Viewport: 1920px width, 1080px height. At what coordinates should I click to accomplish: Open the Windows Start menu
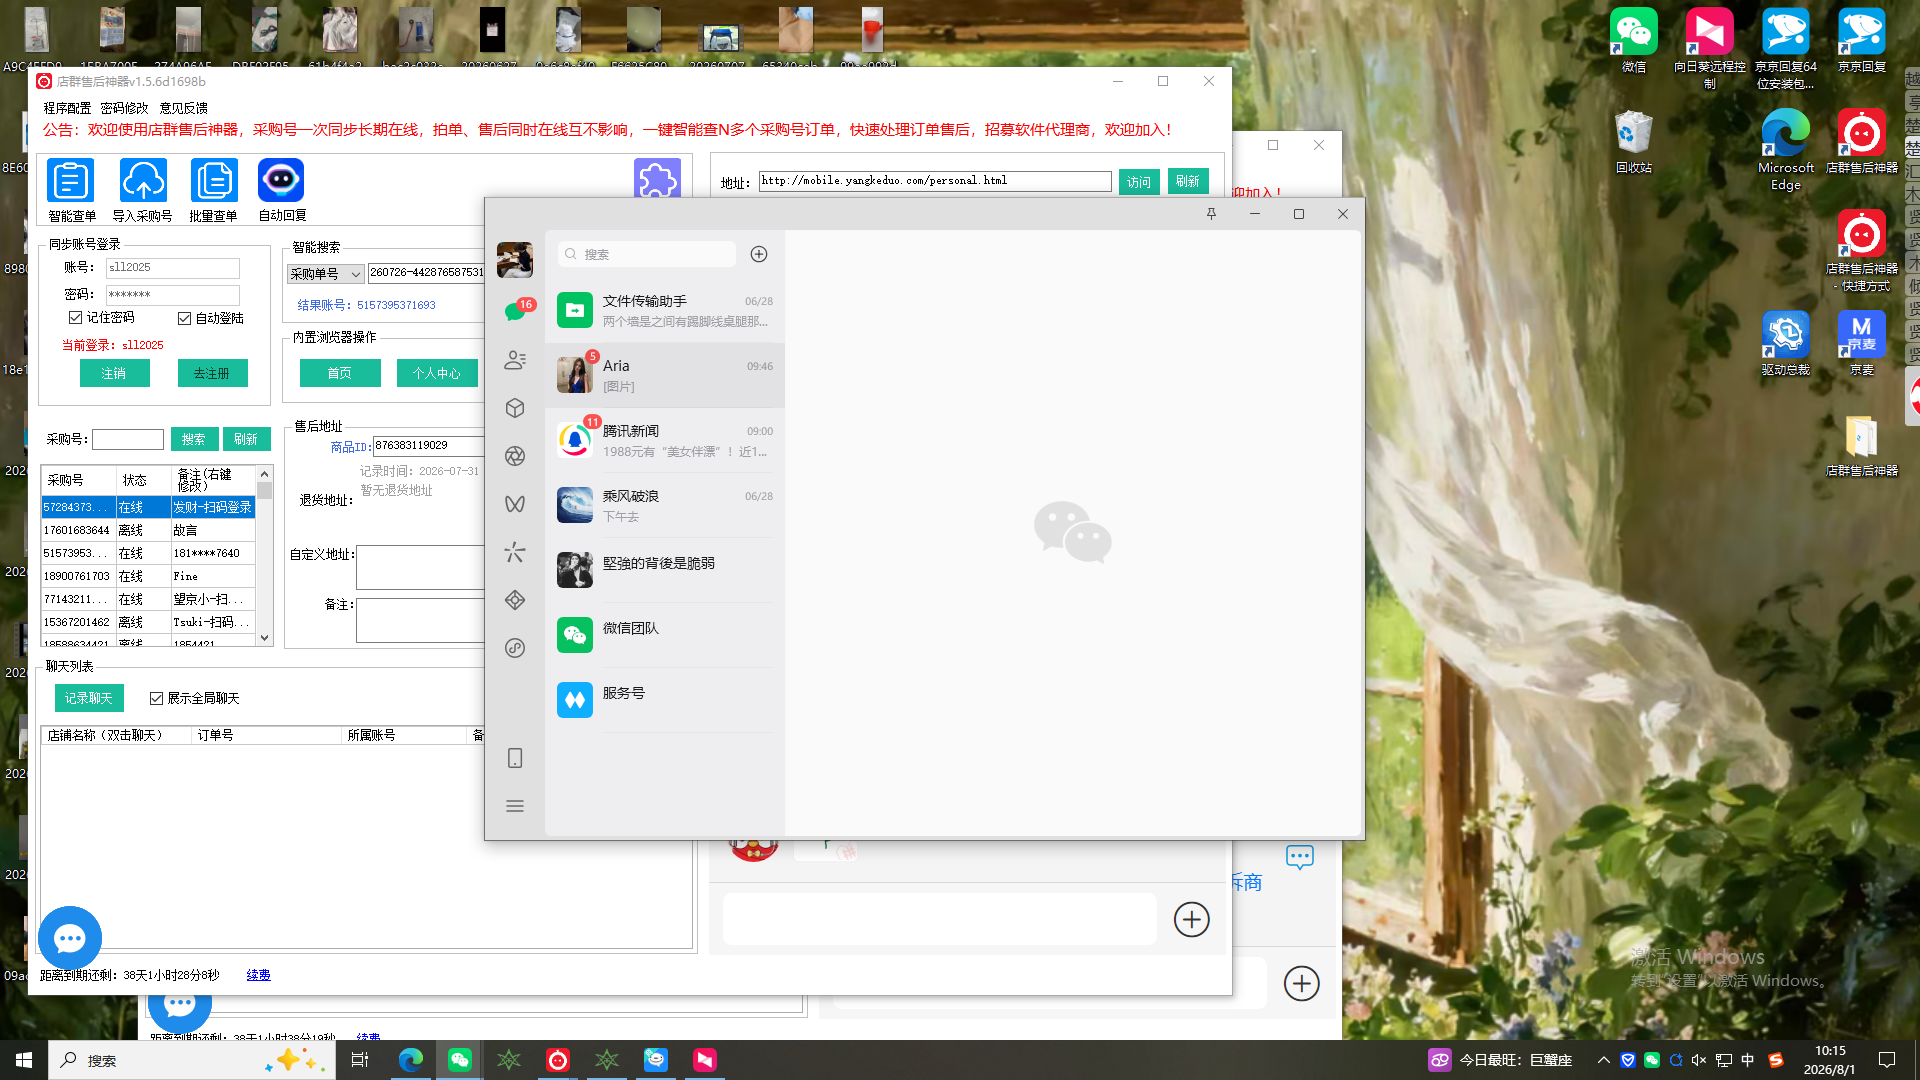click(x=24, y=1060)
